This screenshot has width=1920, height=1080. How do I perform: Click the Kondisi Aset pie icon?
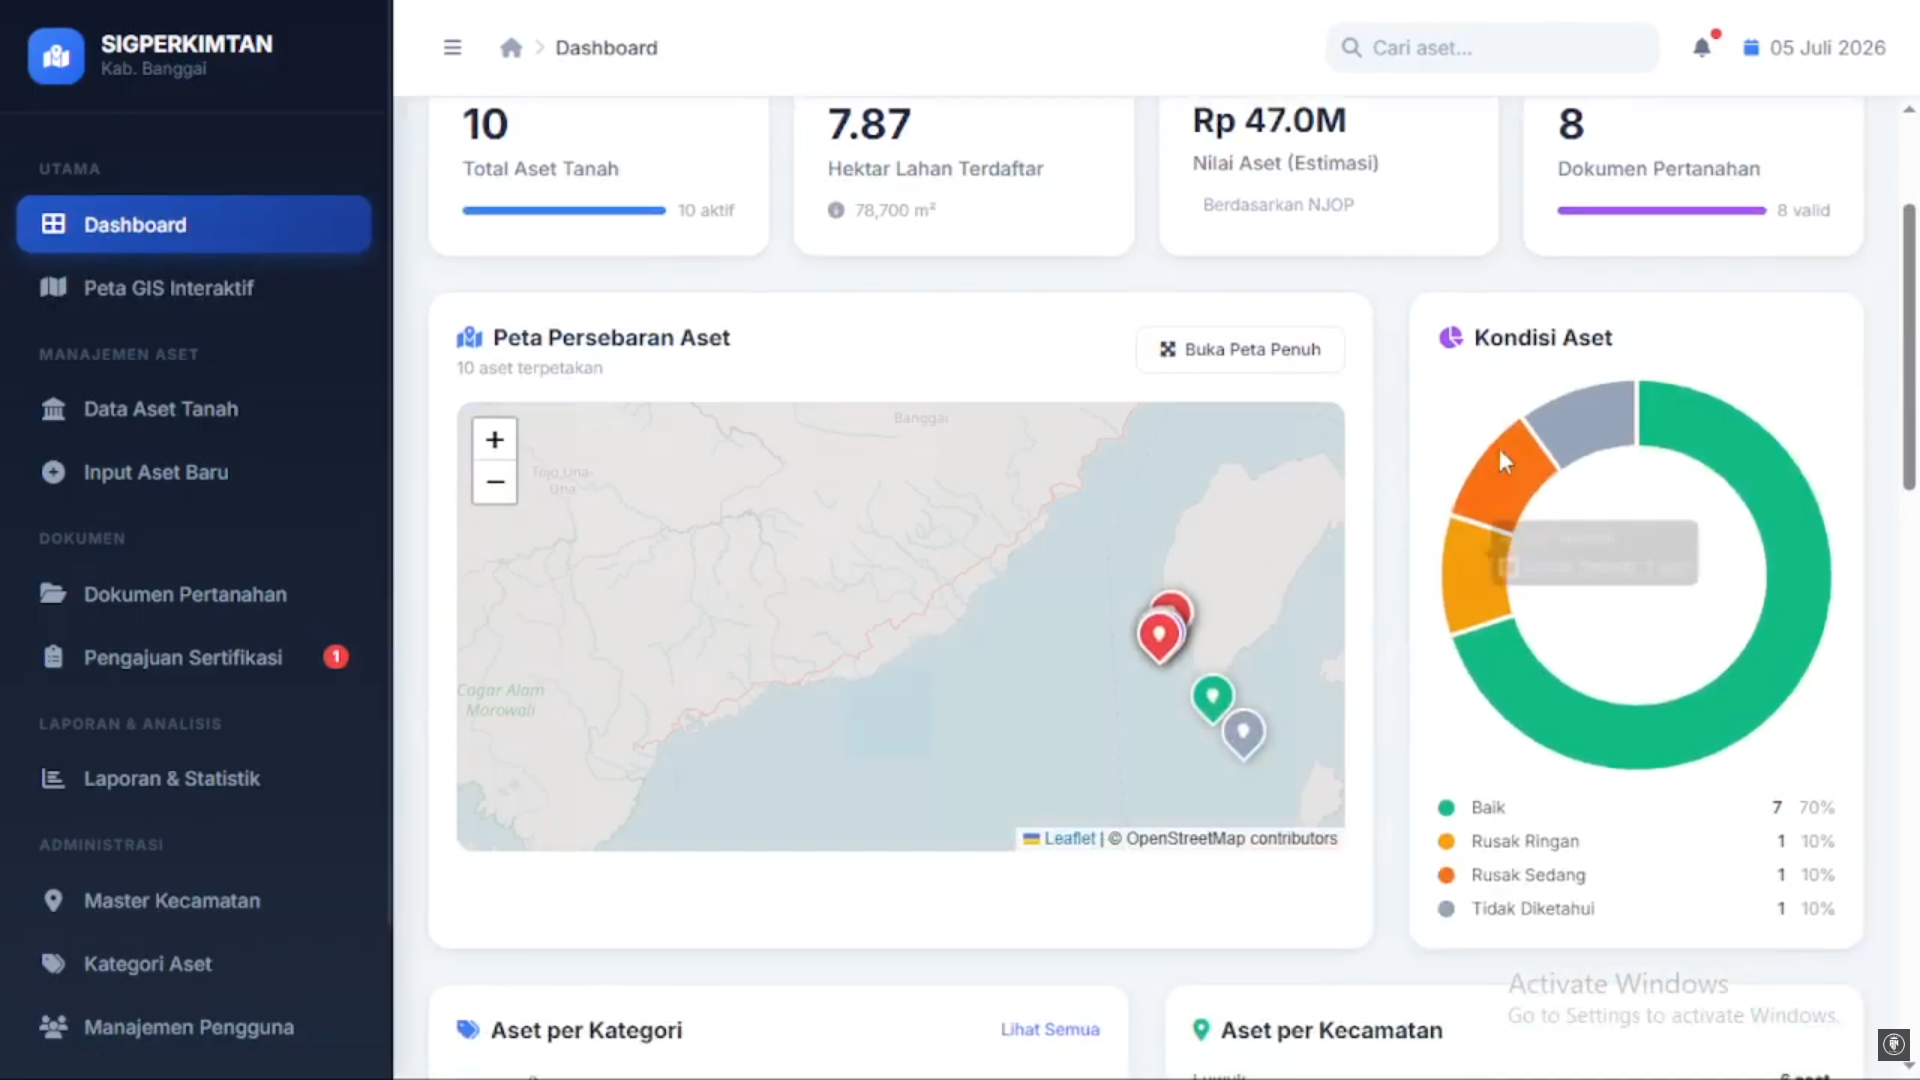point(1450,338)
